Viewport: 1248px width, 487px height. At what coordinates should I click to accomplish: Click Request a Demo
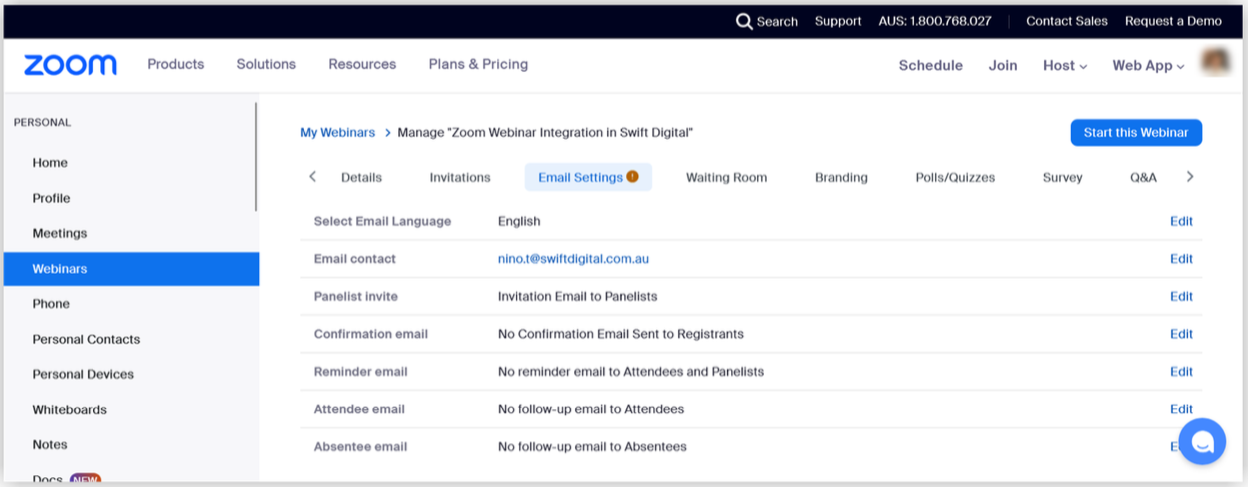coord(1173,21)
